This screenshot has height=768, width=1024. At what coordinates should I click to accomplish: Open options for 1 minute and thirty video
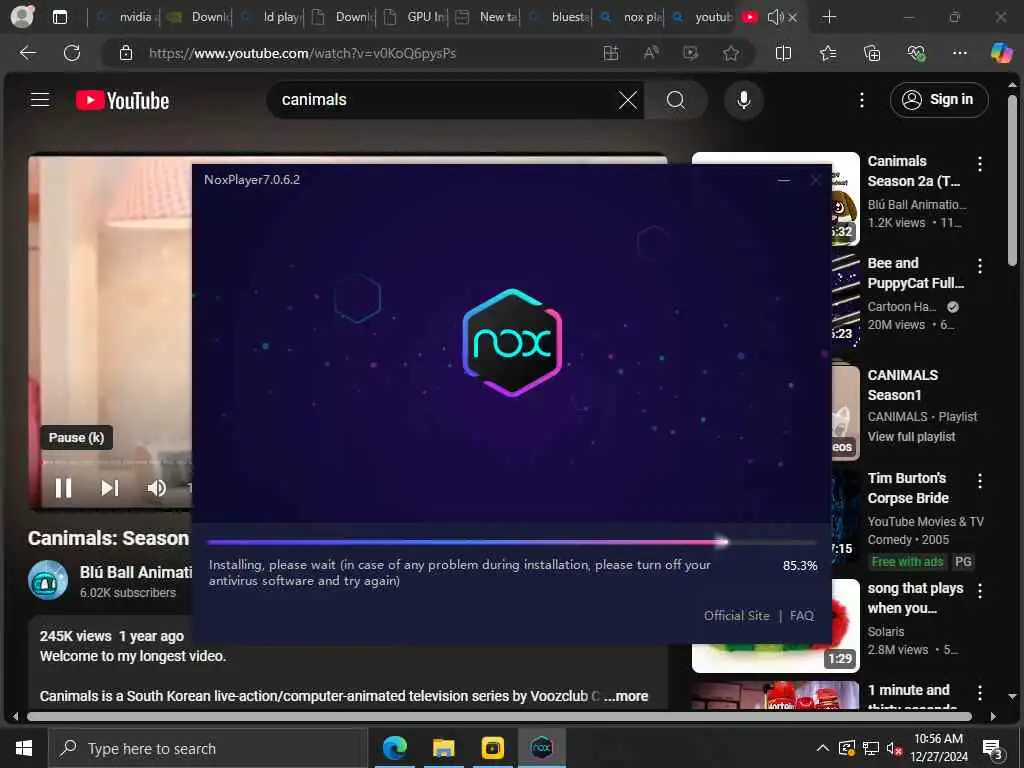click(x=979, y=693)
